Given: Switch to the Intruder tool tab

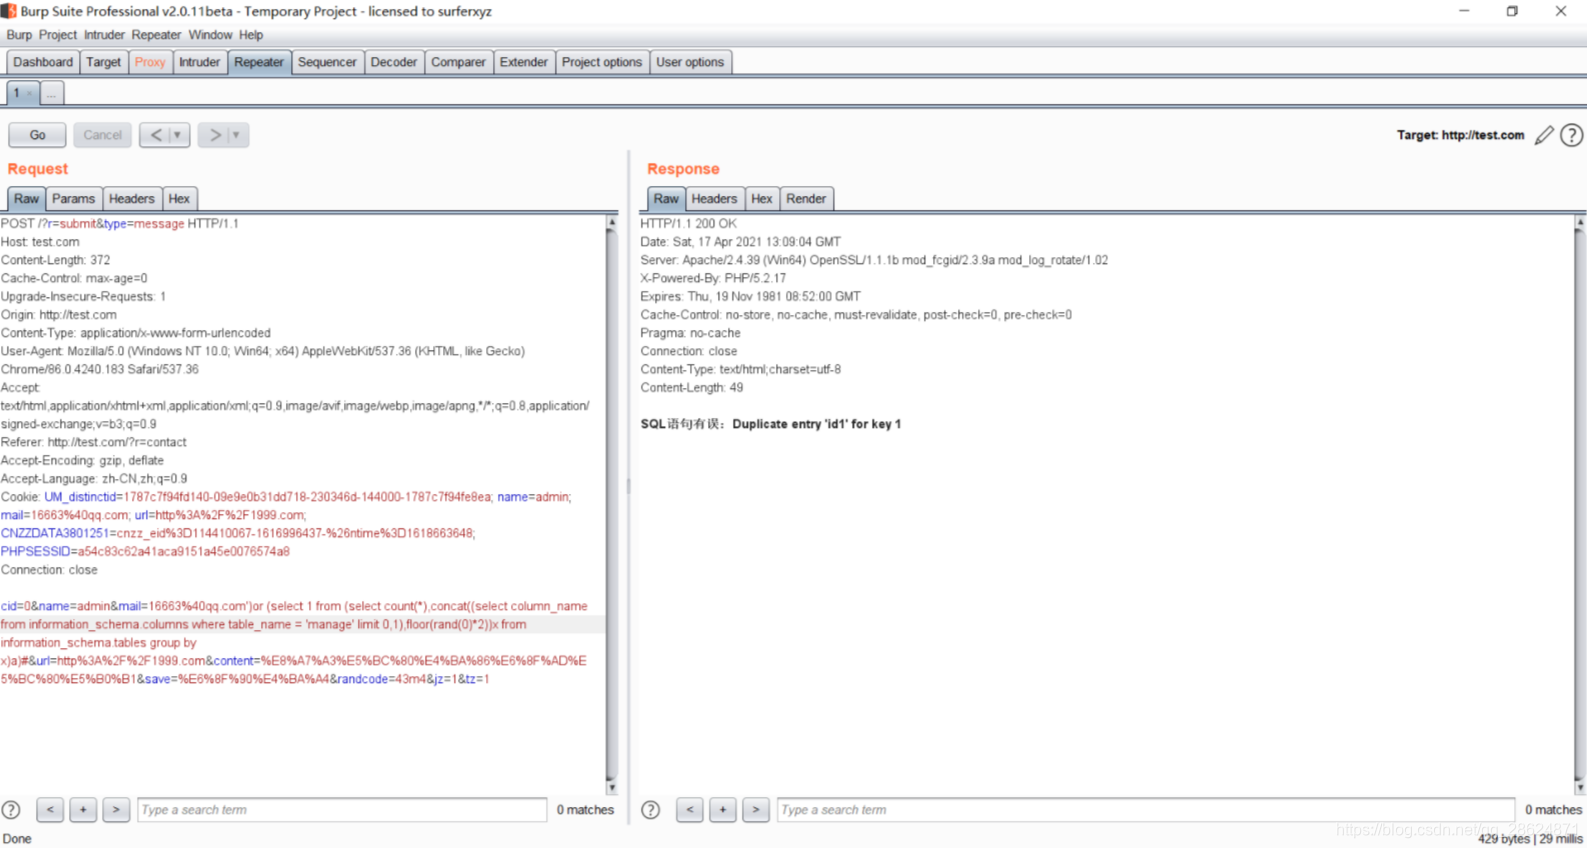Looking at the screenshot, I should tap(199, 62).
